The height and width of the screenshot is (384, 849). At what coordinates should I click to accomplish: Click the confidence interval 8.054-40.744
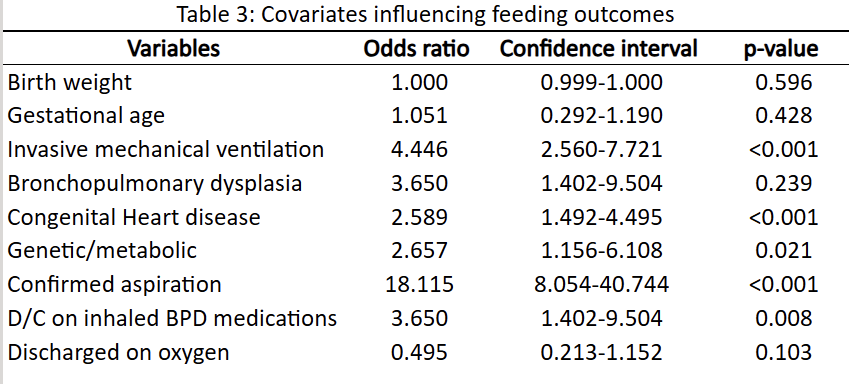pos(601,284)
